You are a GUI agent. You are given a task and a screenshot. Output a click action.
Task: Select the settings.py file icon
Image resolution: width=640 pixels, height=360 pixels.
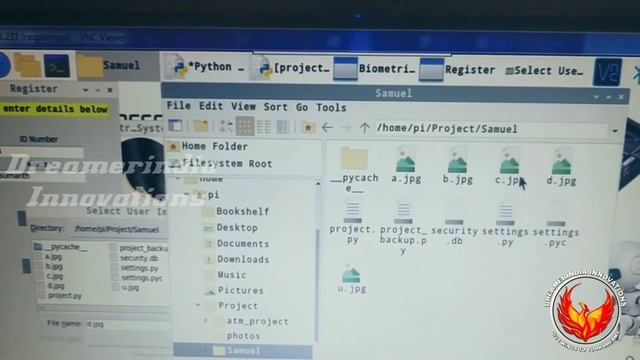tap(505, 225)
